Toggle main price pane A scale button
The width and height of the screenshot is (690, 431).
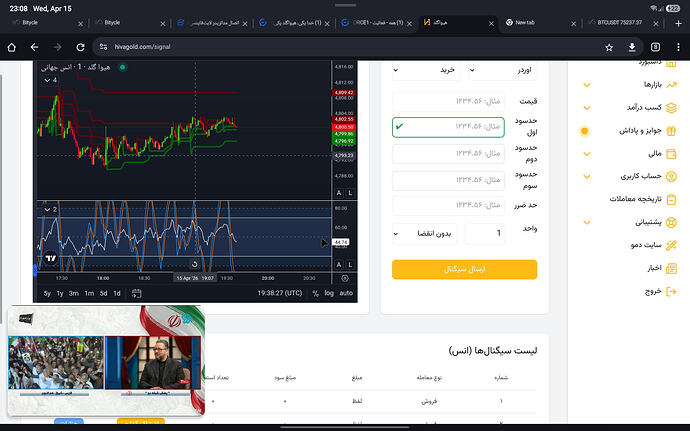[339, 193]
